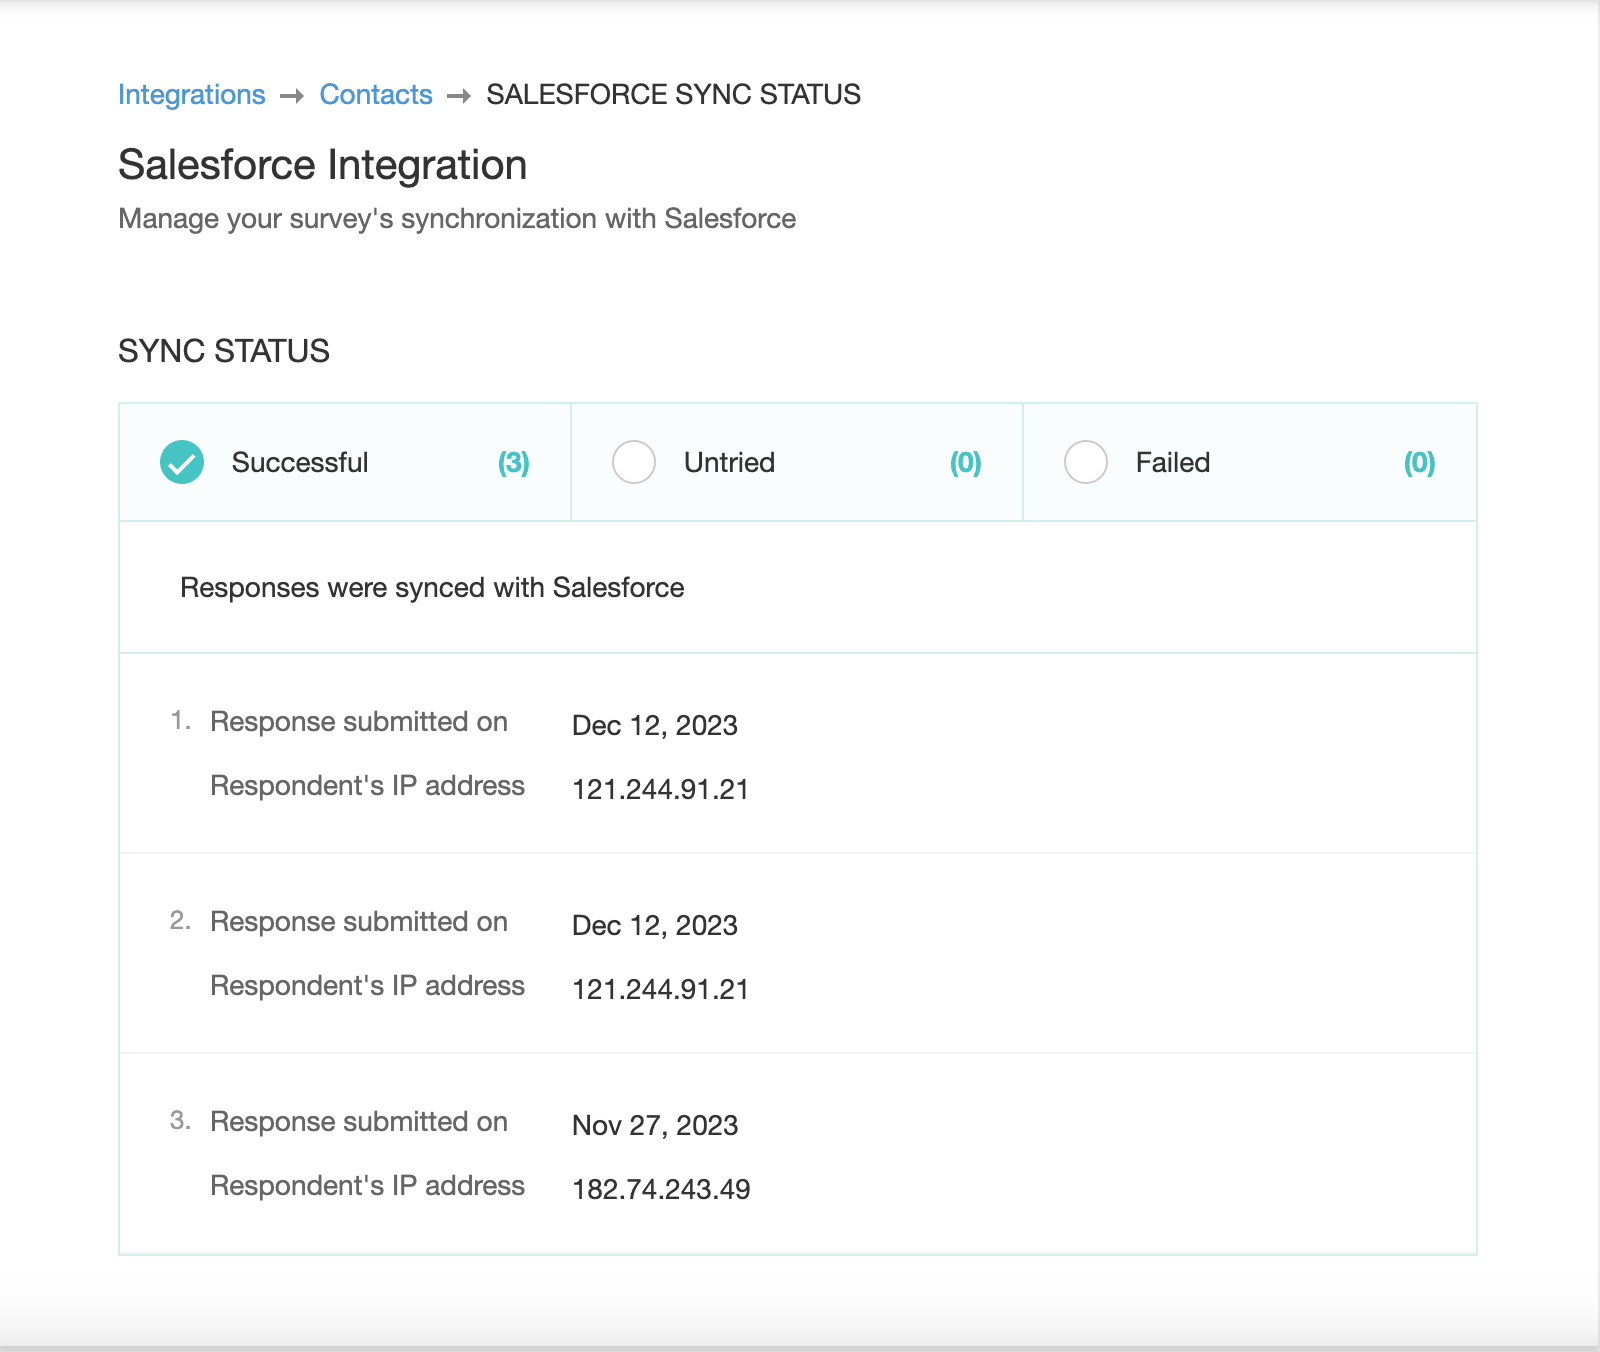Click the Successful count (3)
Viewport: 1600px width, 1352px height.
[514, 463]
